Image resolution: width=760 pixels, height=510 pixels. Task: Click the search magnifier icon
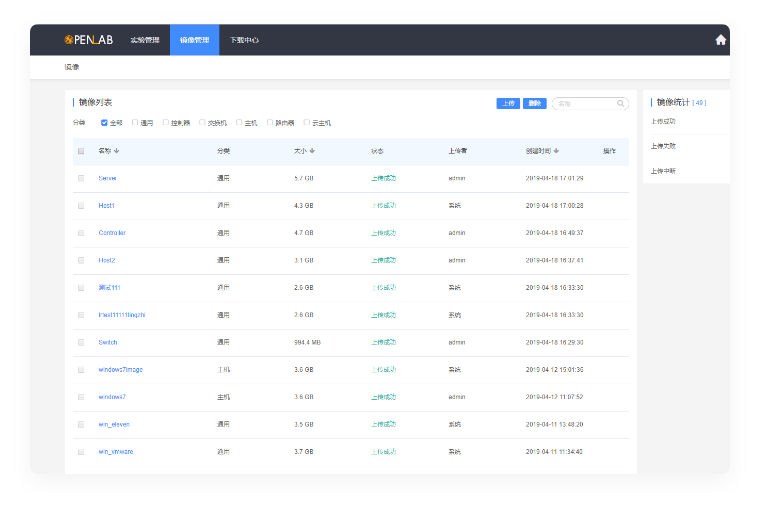pyautogui.click(x=620, y=103)
